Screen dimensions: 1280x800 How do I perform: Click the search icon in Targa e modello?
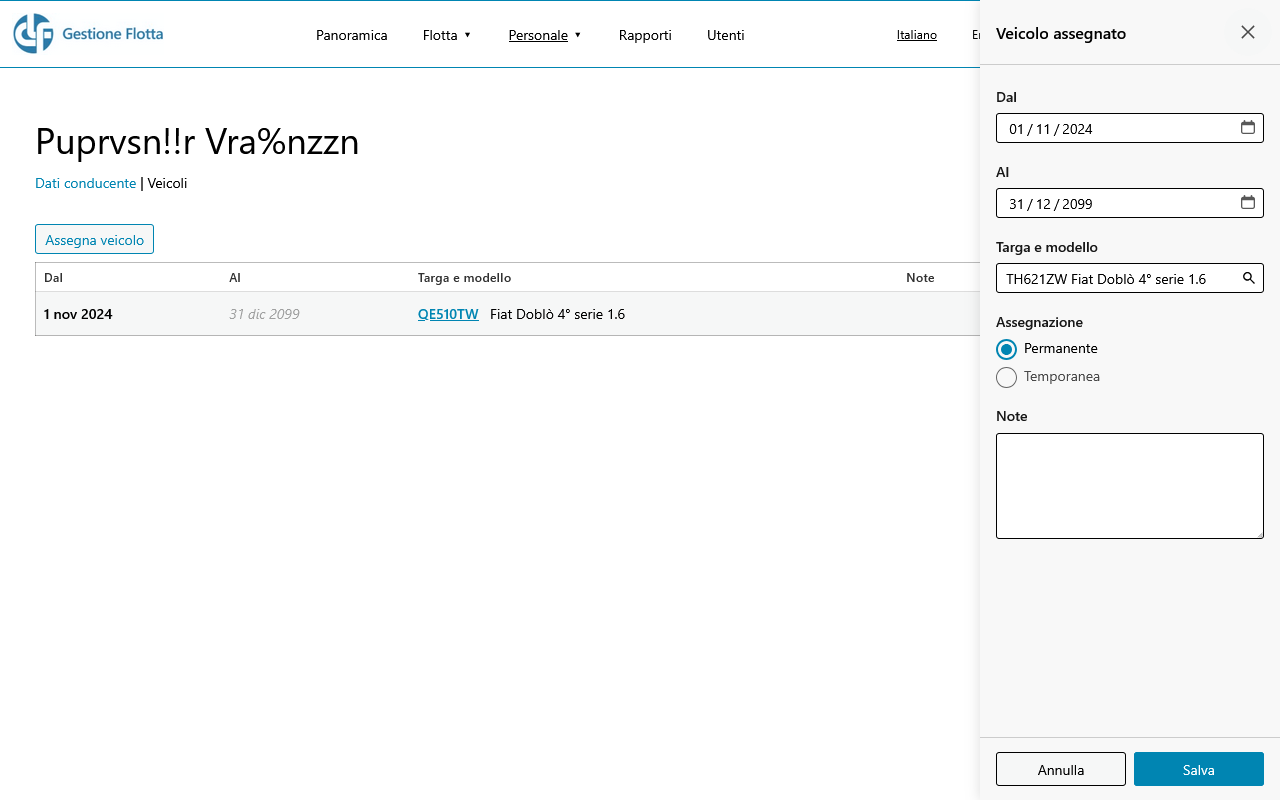1249,278
